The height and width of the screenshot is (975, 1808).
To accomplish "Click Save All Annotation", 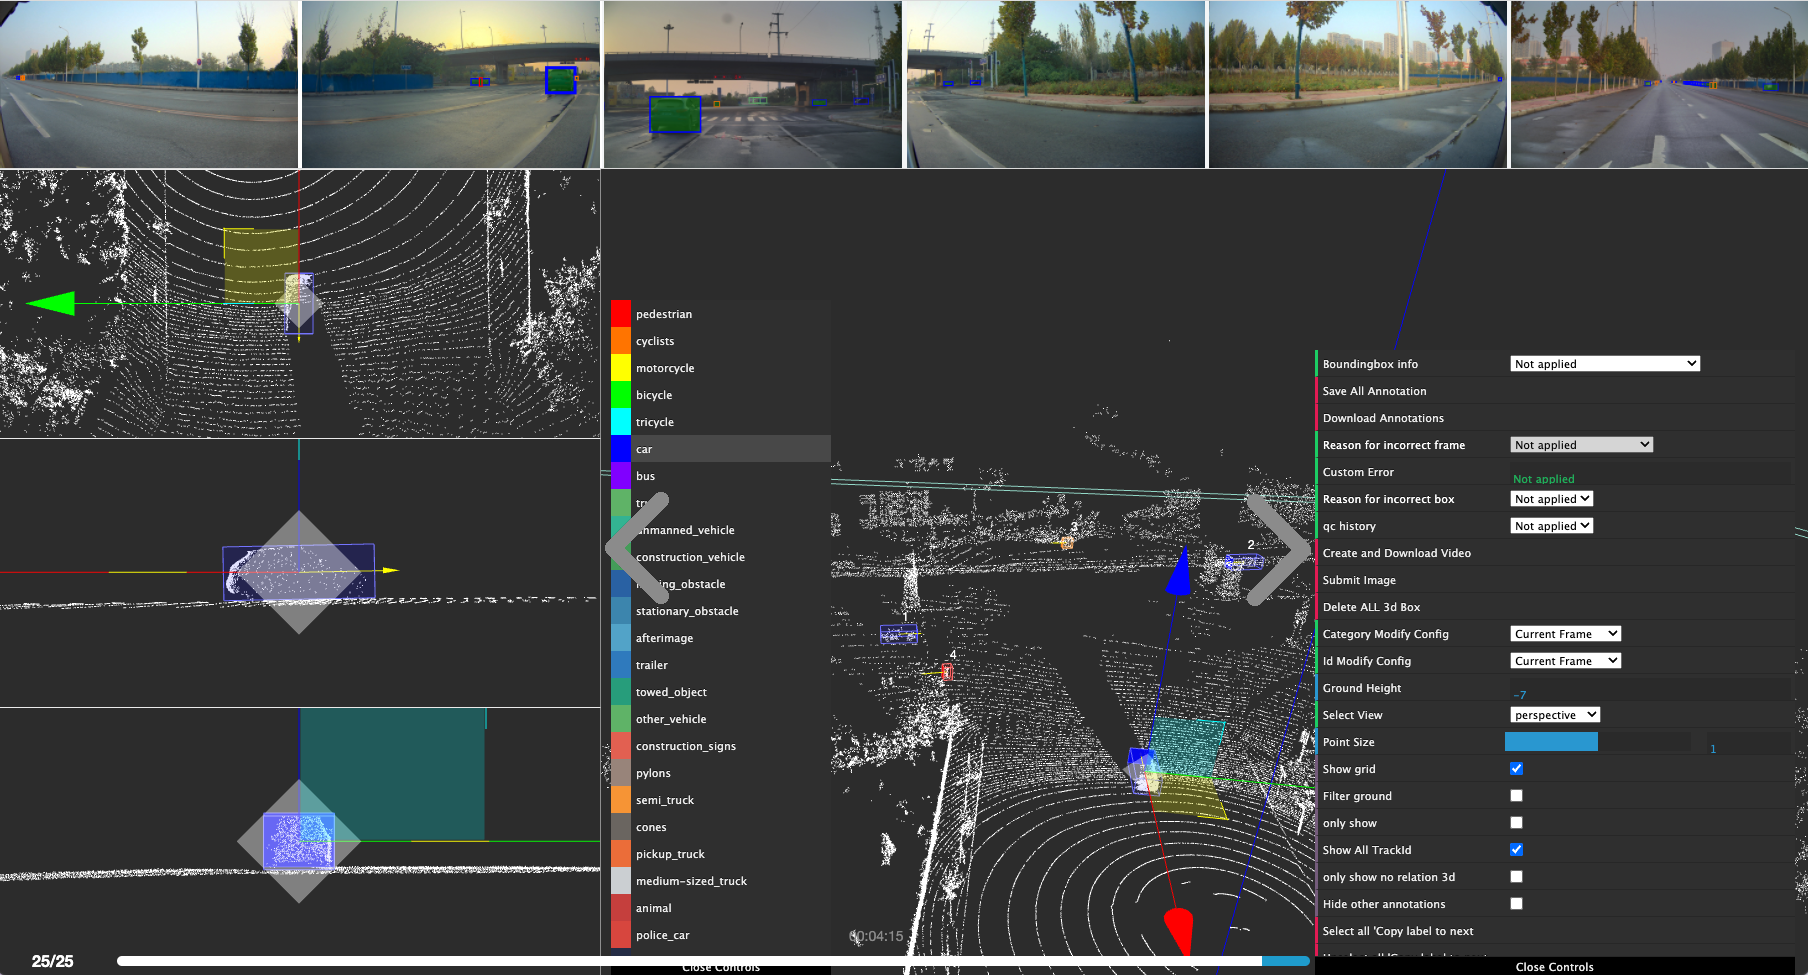I will [x=1374, y=391].
